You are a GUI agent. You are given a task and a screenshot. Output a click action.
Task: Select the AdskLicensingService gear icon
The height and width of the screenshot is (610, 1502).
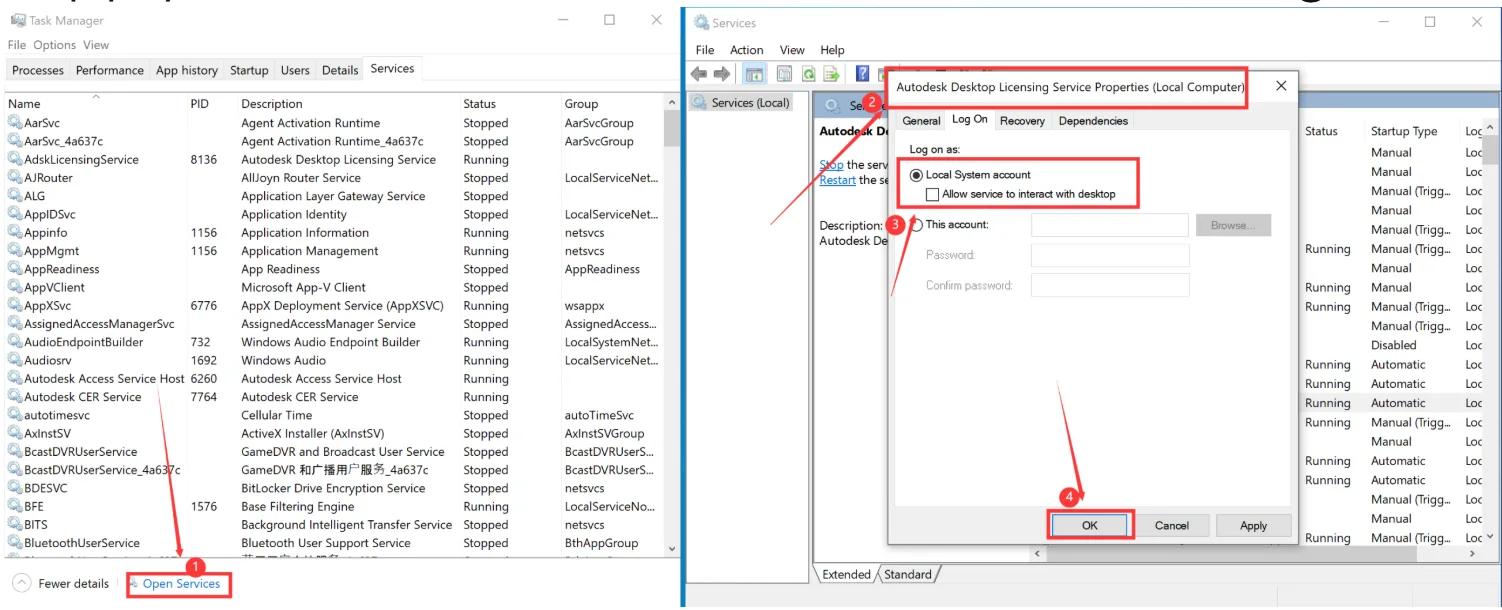coord(15,159)
